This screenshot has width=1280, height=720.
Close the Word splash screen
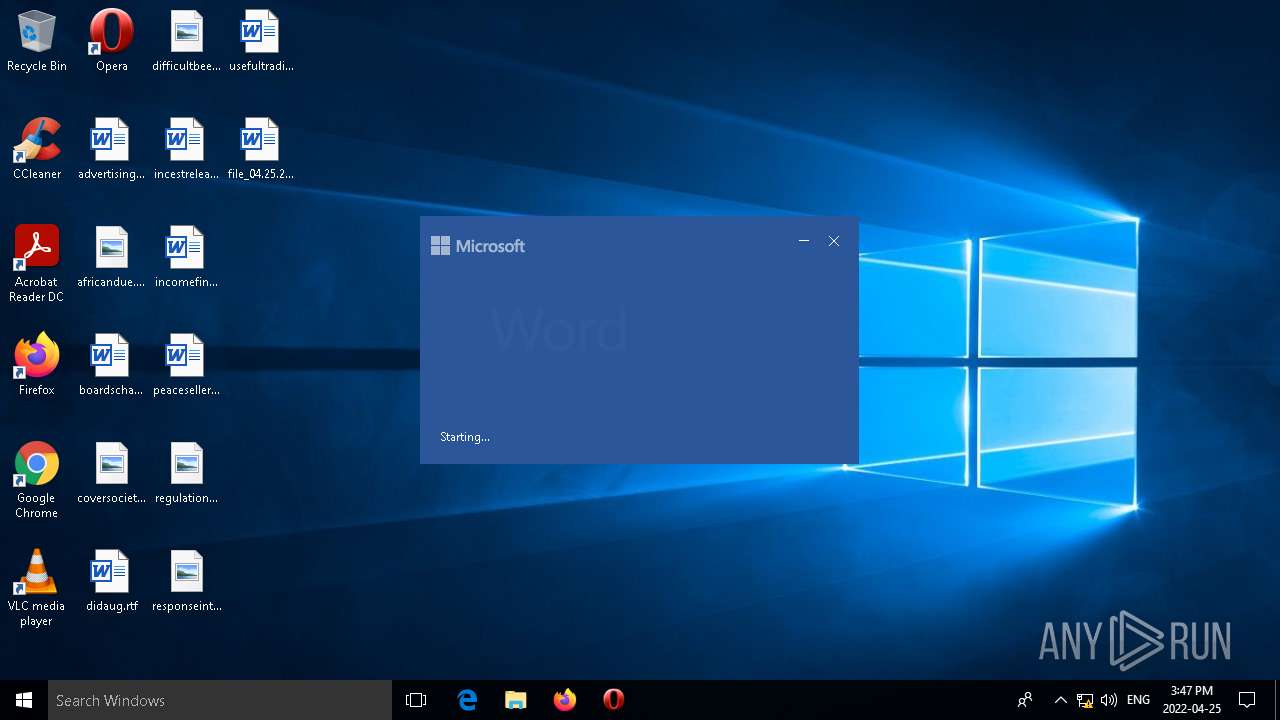[x=834, y=241]
